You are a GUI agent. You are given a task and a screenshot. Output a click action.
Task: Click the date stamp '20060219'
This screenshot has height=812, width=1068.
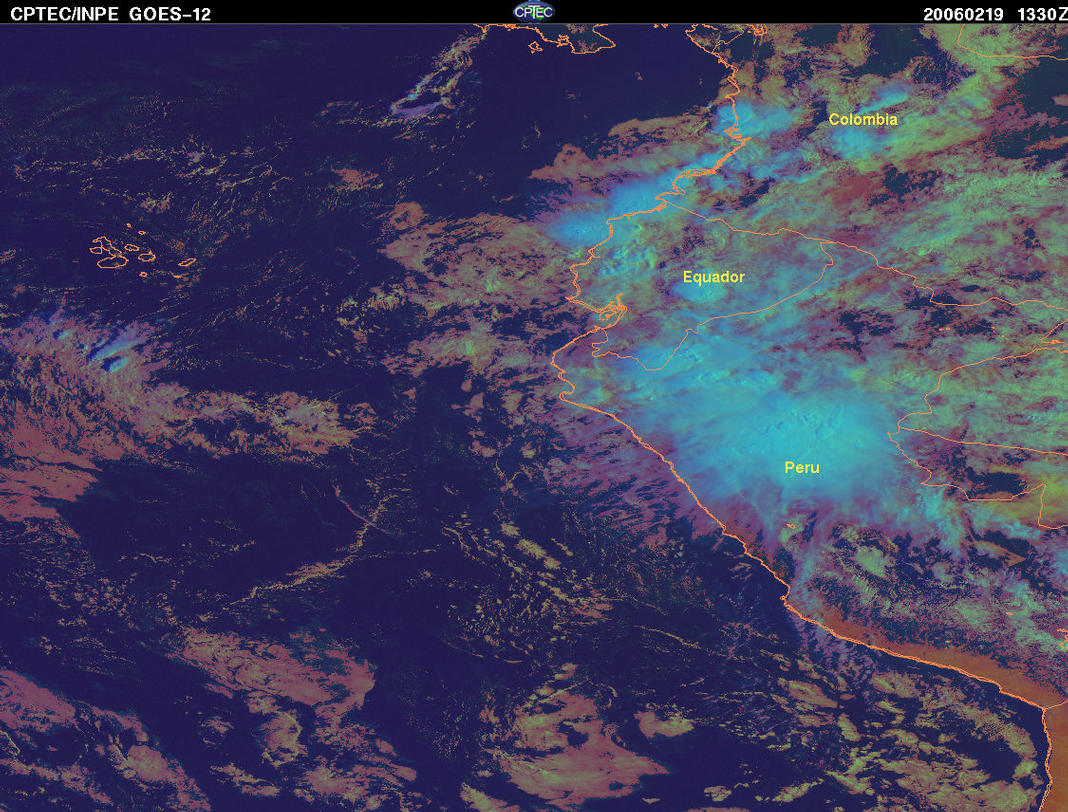[963, 14]
